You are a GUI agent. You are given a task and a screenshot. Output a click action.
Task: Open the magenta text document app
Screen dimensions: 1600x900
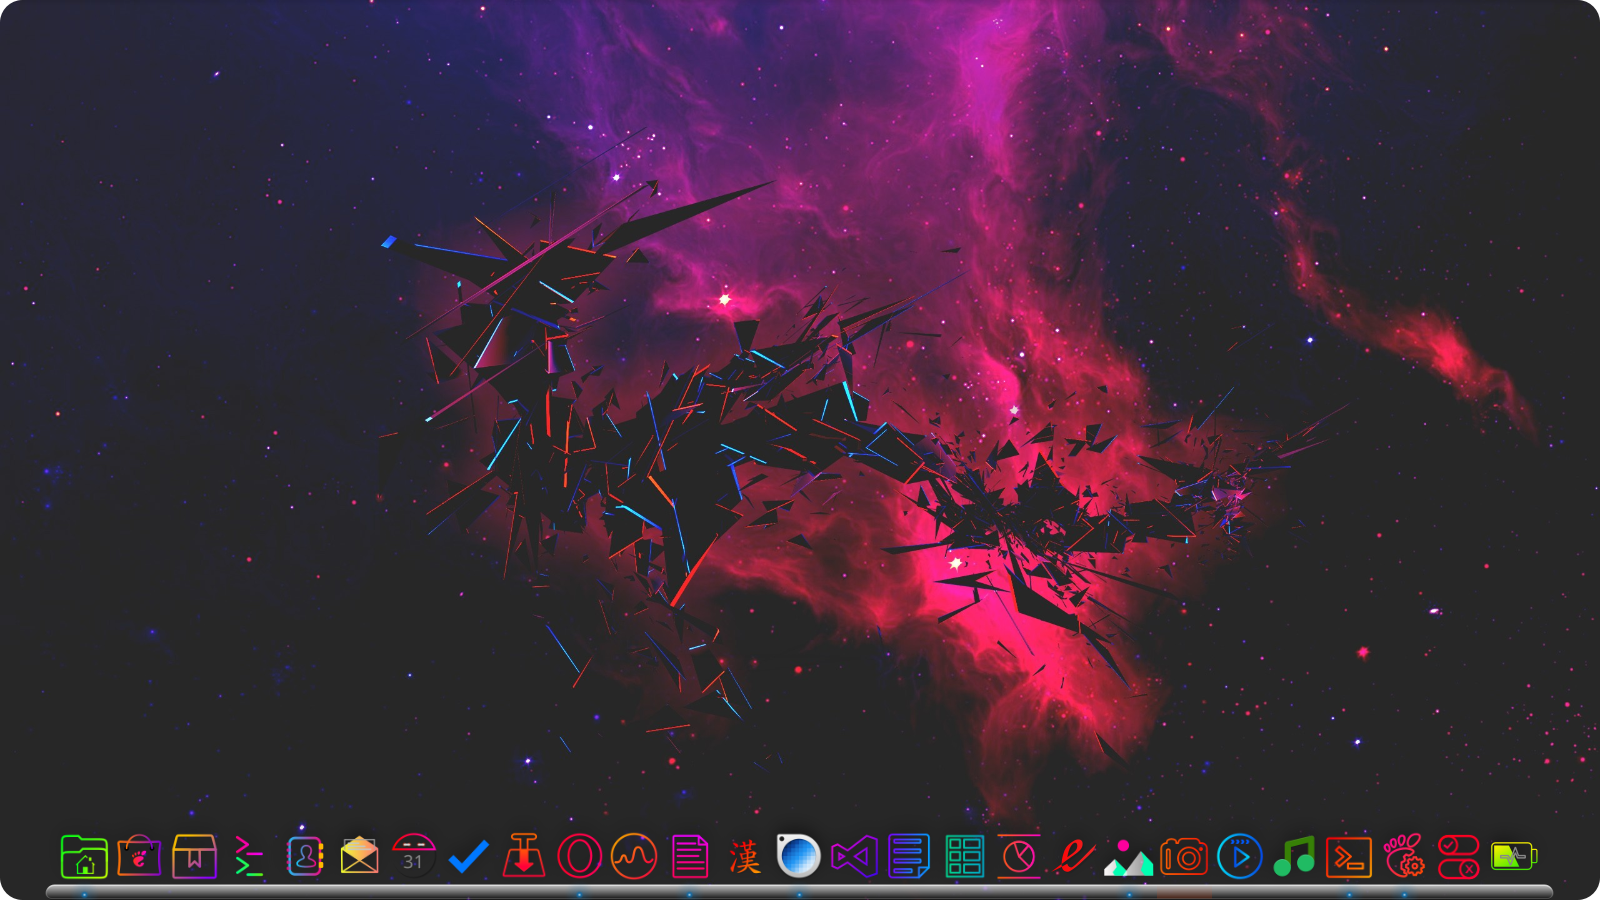tap(689, 857)
